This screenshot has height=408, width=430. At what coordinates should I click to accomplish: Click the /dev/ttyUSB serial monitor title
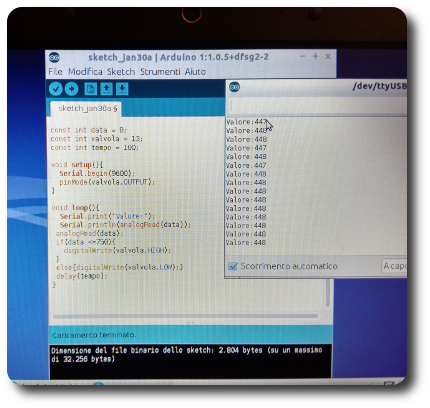point(380,86)
